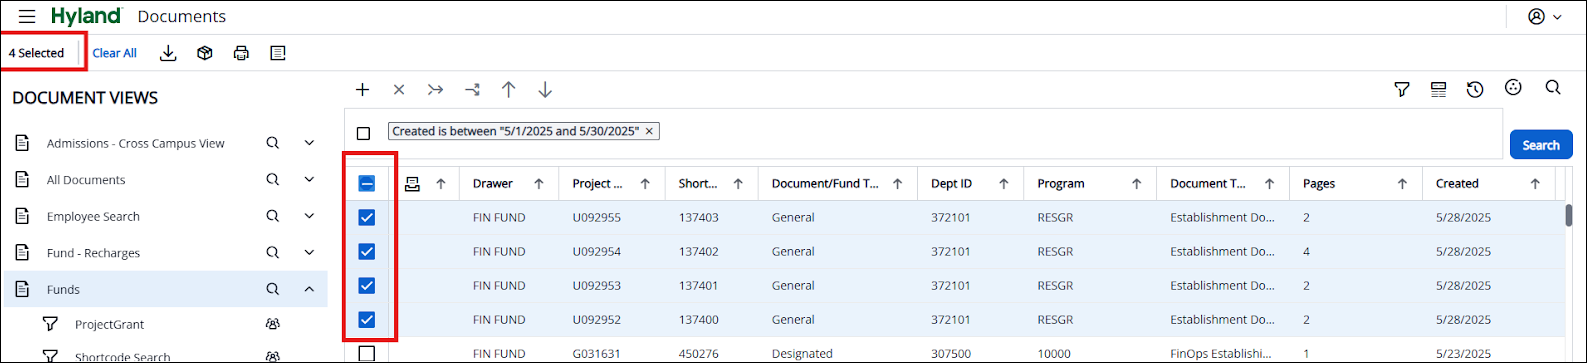This screenshot has height=363, width=1587.
Task: Search within Employee Search view
Action: point(272,216)
